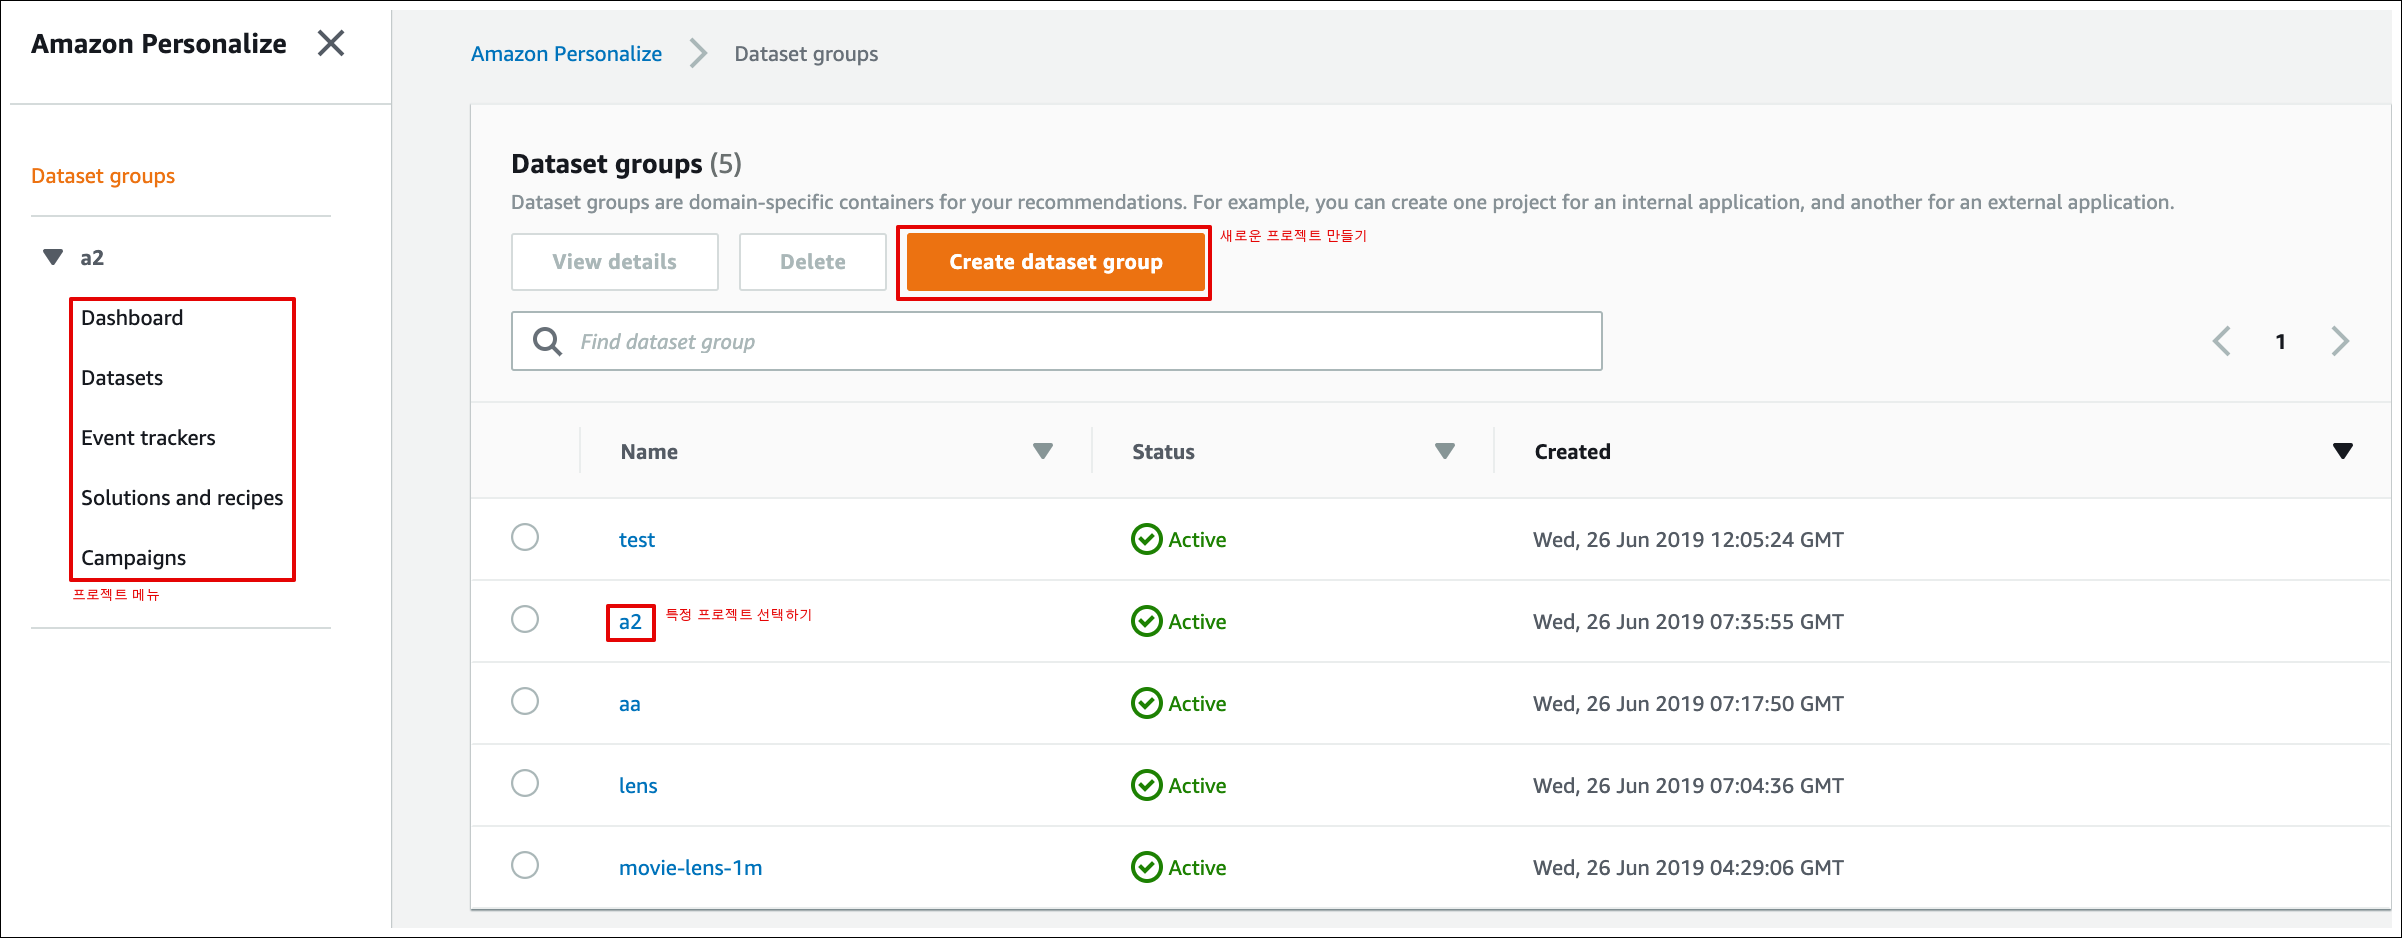Click date 'Wed, 26 Jun 2019 07:17:50 GMT'
The height and width of the screenshot is (938, 2402).
click(1689, 704)
